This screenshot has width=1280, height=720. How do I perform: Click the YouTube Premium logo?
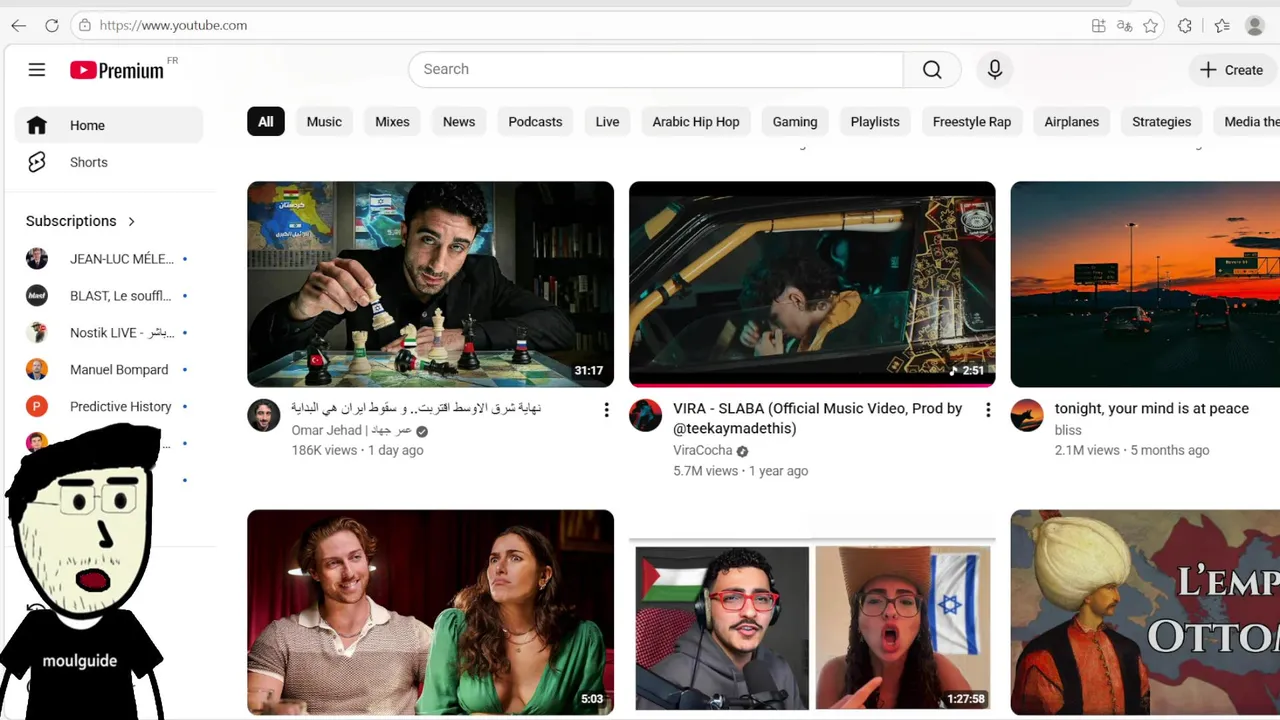[117, 70]
